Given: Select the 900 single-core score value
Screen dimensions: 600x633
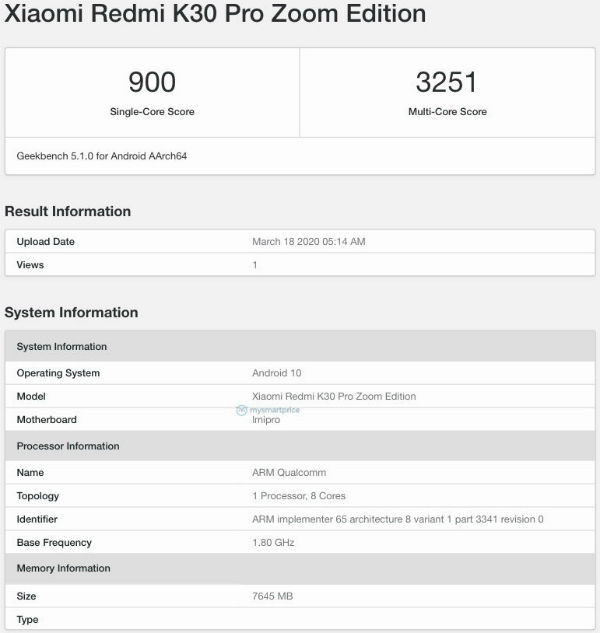Looking at the screenshot, I should 152,82.
